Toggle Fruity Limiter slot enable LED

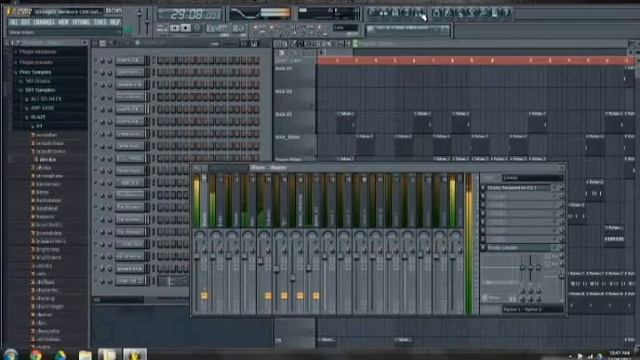[483, 247]
